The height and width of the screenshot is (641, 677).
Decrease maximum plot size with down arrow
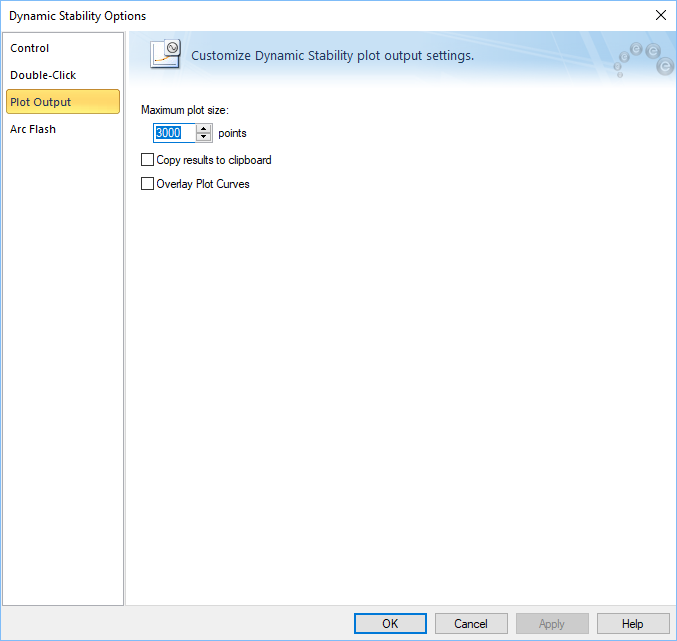(204, 137)
